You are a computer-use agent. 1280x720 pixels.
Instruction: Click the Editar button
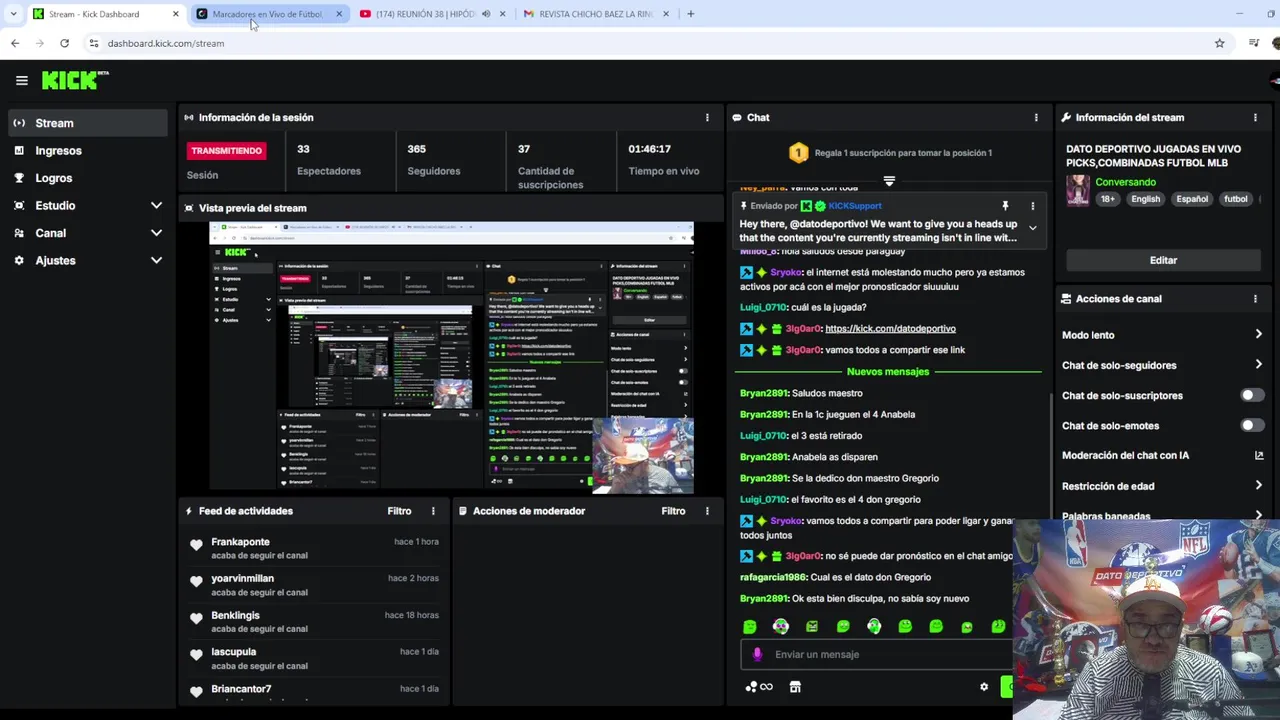click(x=1163, y=260)
